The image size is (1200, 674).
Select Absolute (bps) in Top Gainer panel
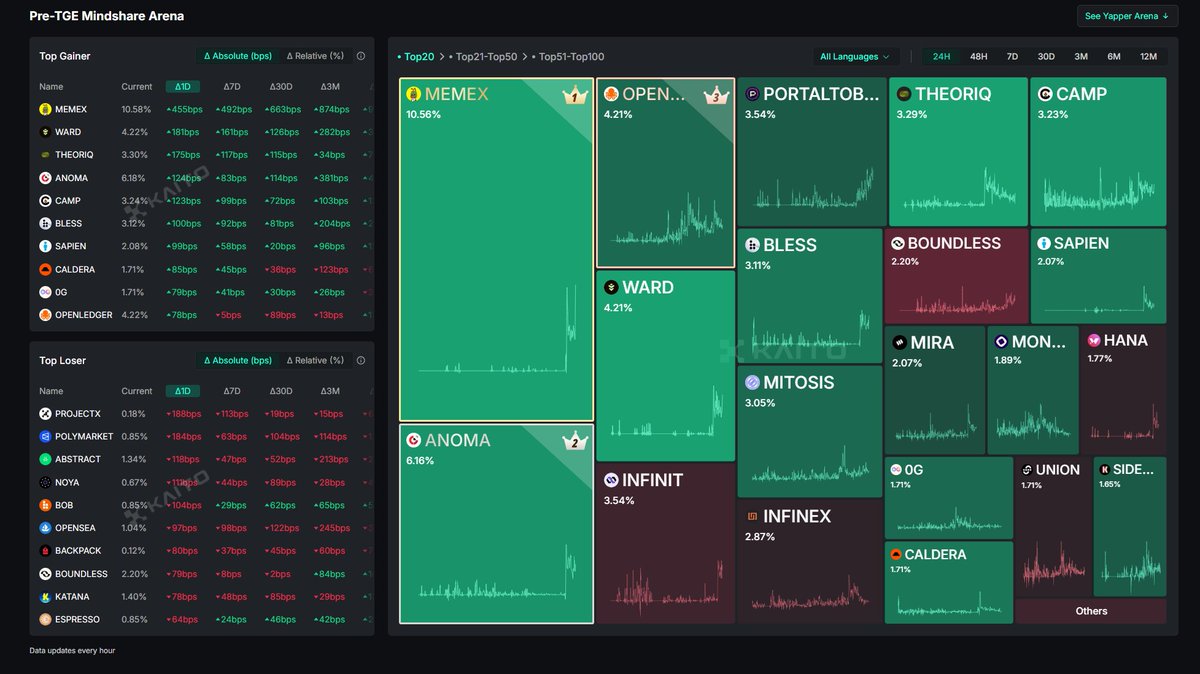(237, 56)
